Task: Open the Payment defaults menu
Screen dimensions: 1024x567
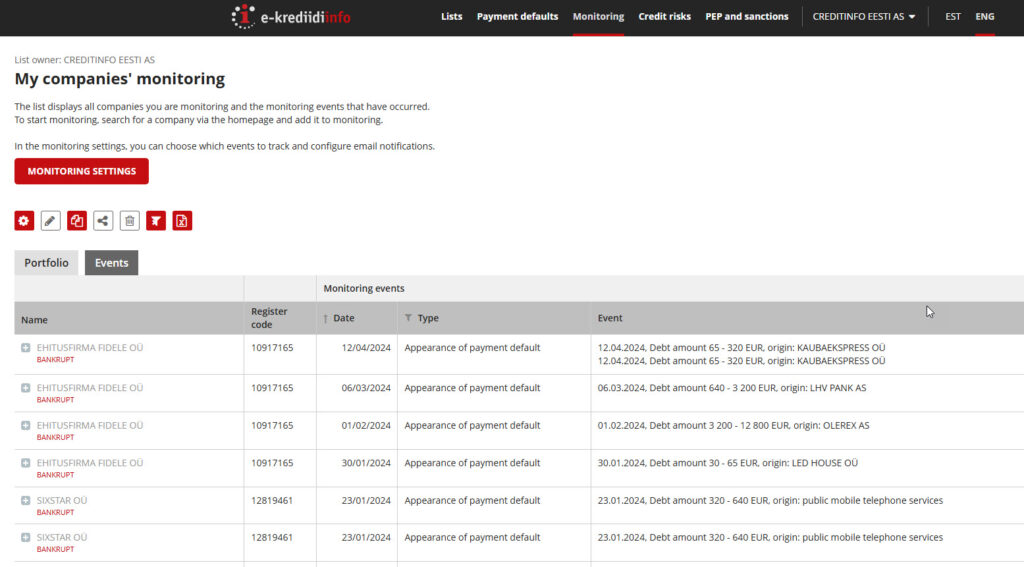Action: 517,16
